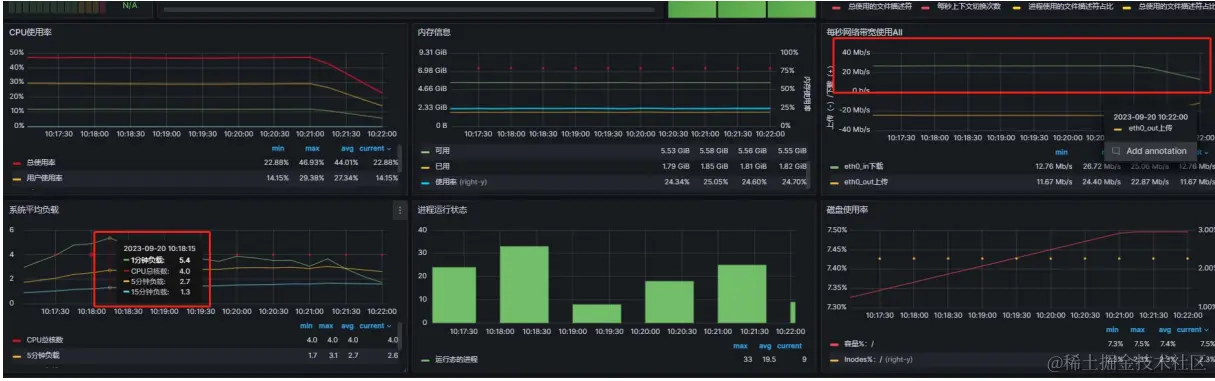Sort 系统平均负载 legend by current column
Viewport: 1215px width, 381px height.
[376, 325]
